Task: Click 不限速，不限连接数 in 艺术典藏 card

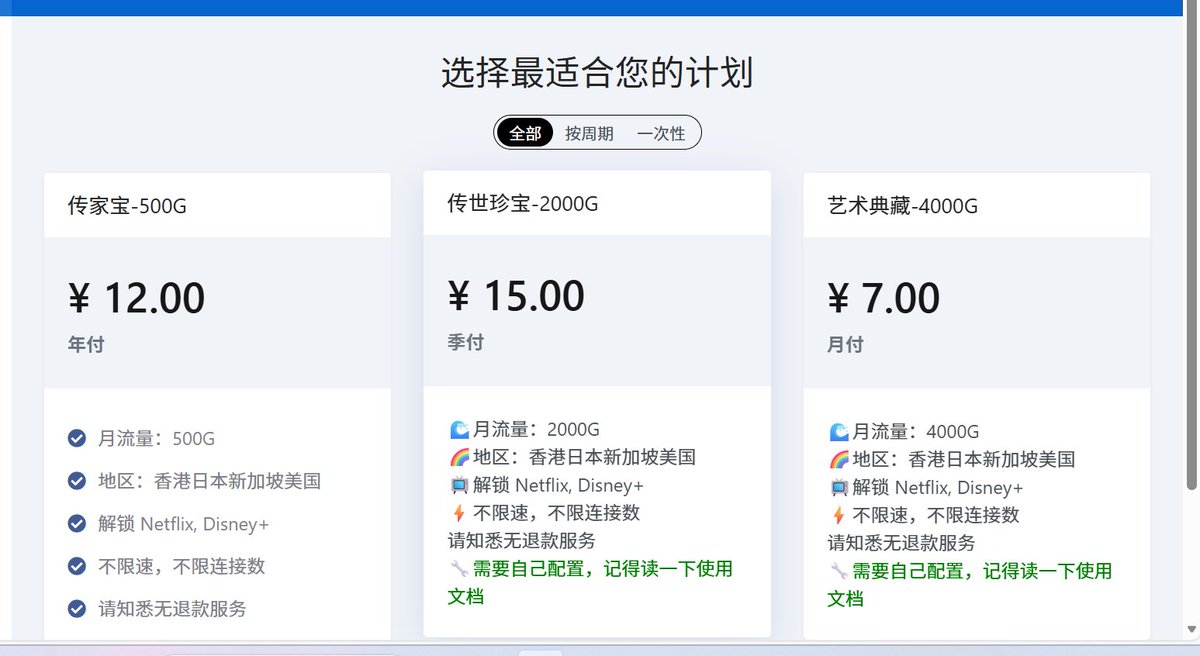Action: (936, 516)
